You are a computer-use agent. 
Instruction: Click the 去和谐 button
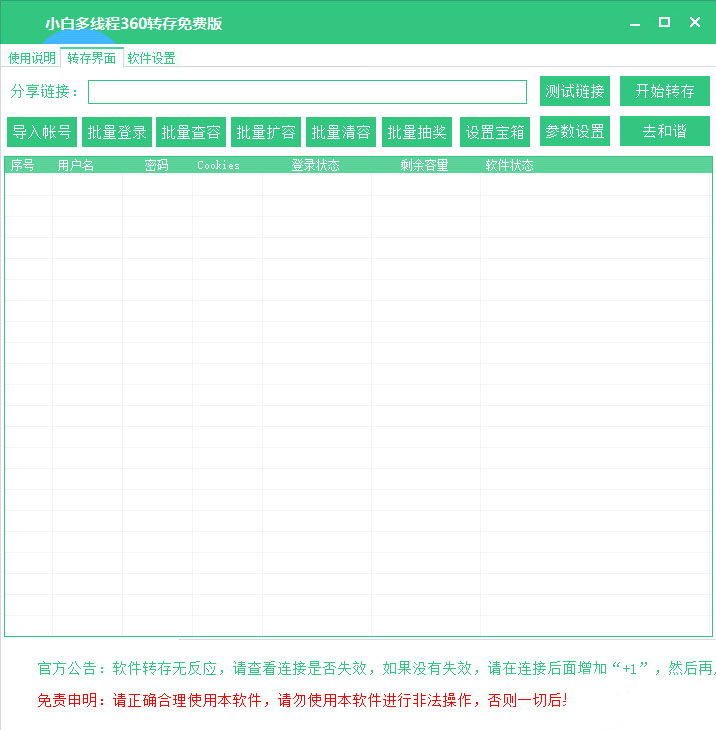click(x=664, y=131)
